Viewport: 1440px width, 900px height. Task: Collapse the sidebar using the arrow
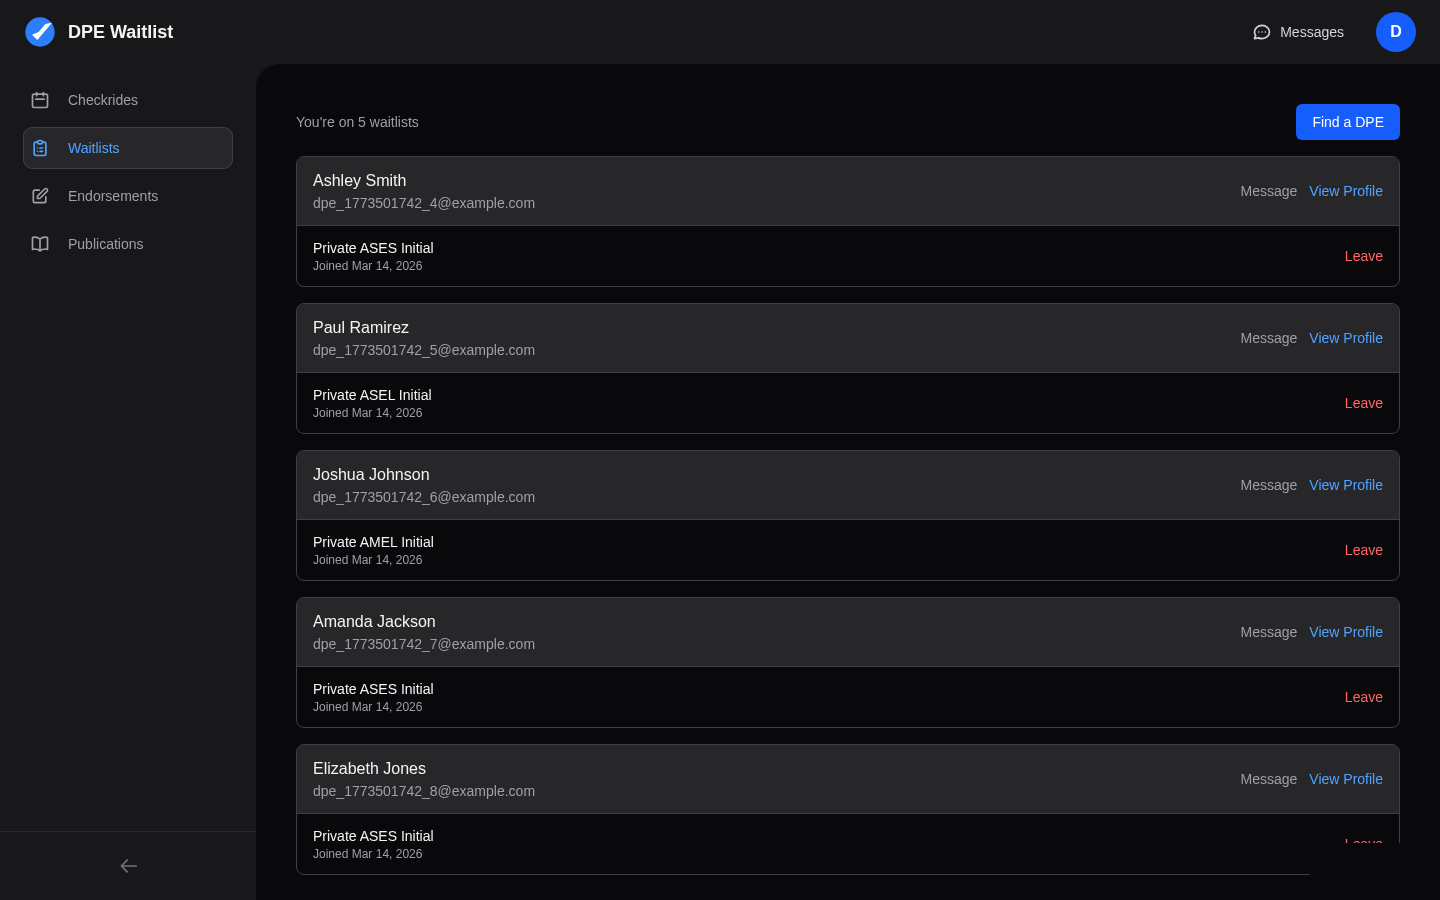[x=128, y=866]
